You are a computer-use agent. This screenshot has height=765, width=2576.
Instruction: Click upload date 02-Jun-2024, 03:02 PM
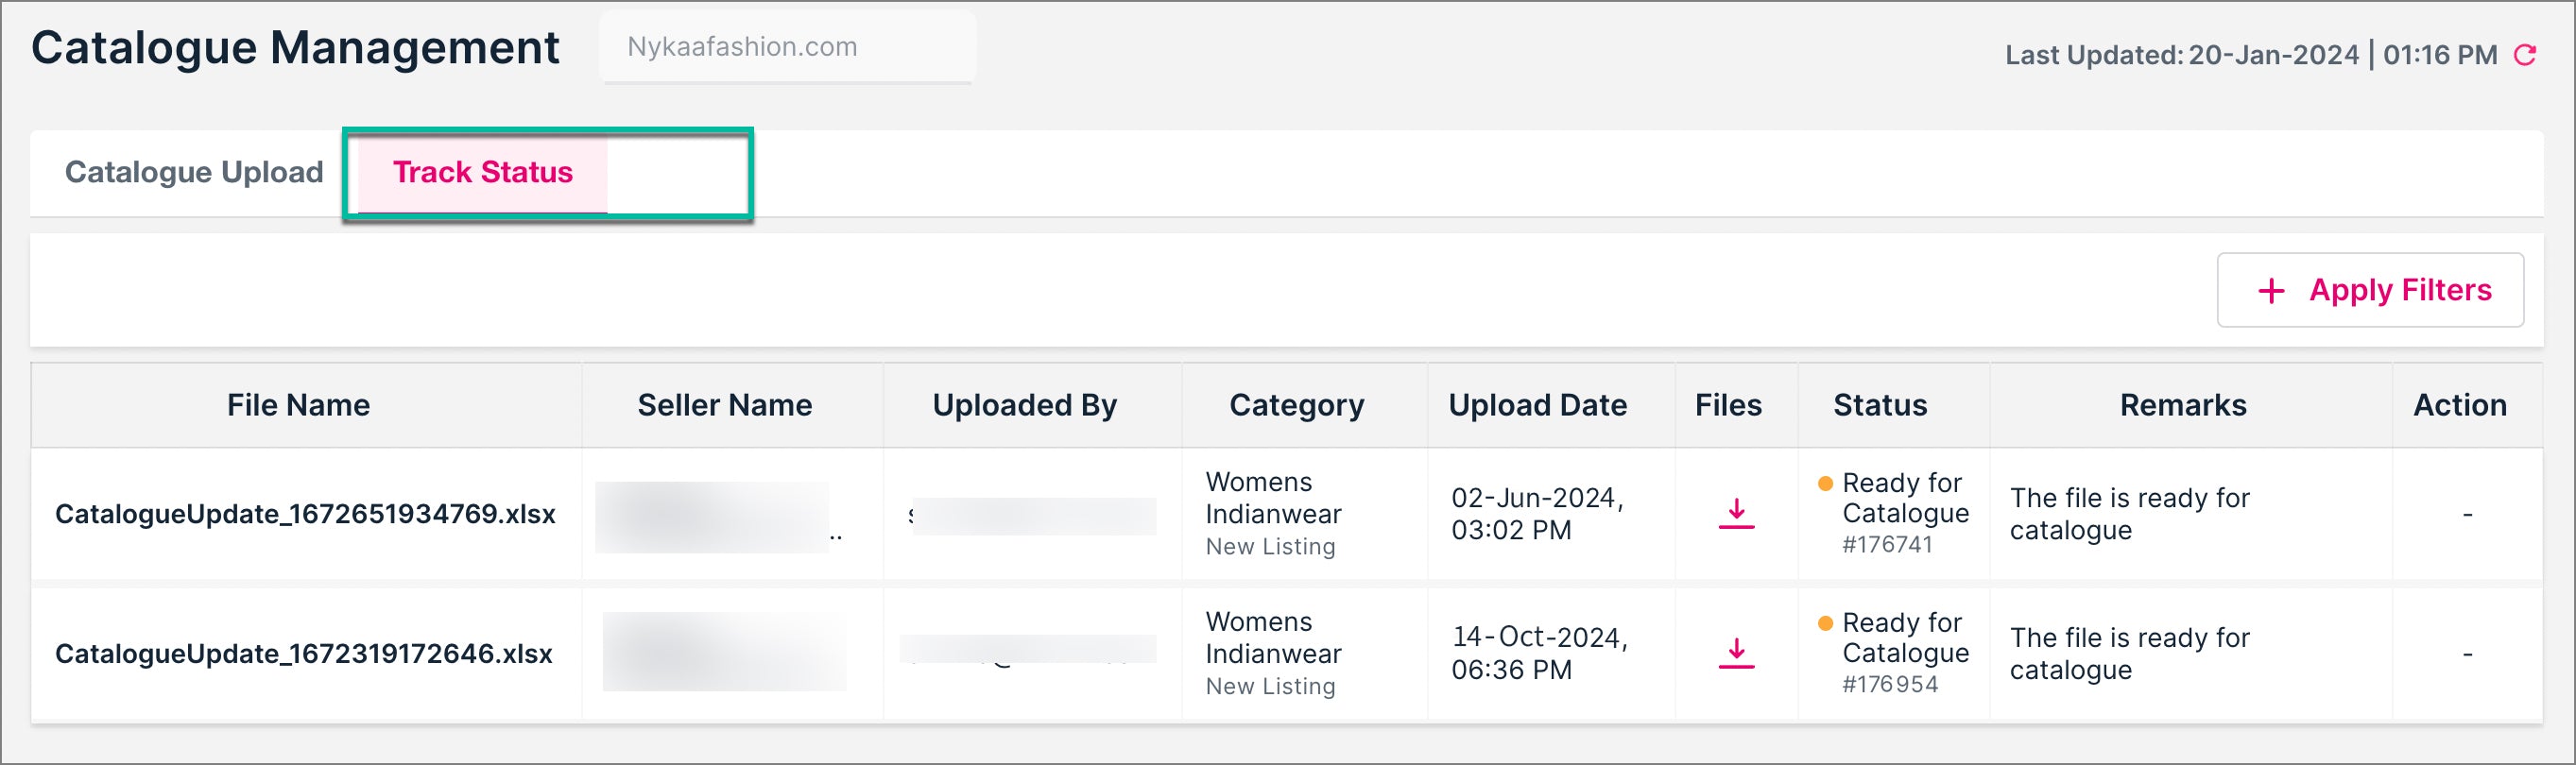coord(1538,514)
